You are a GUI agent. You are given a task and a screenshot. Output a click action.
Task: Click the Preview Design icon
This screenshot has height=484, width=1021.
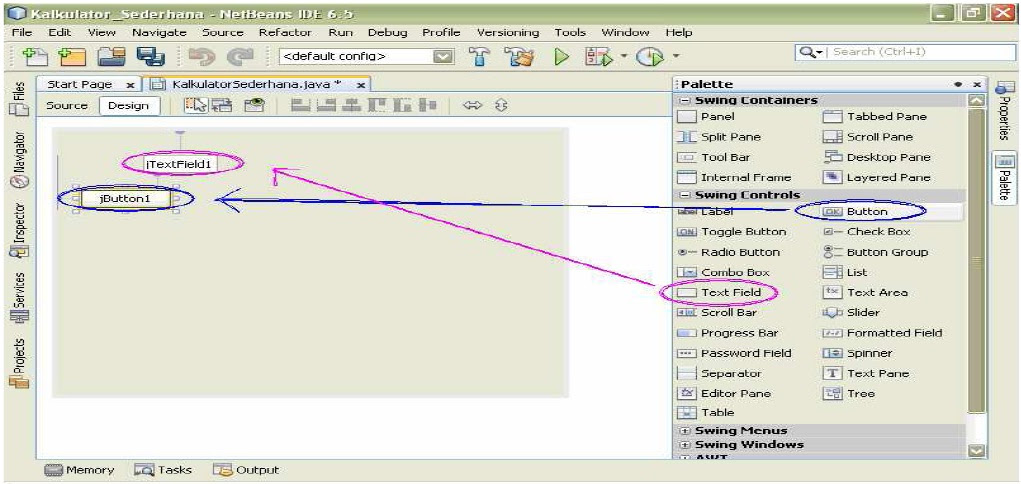254,106
